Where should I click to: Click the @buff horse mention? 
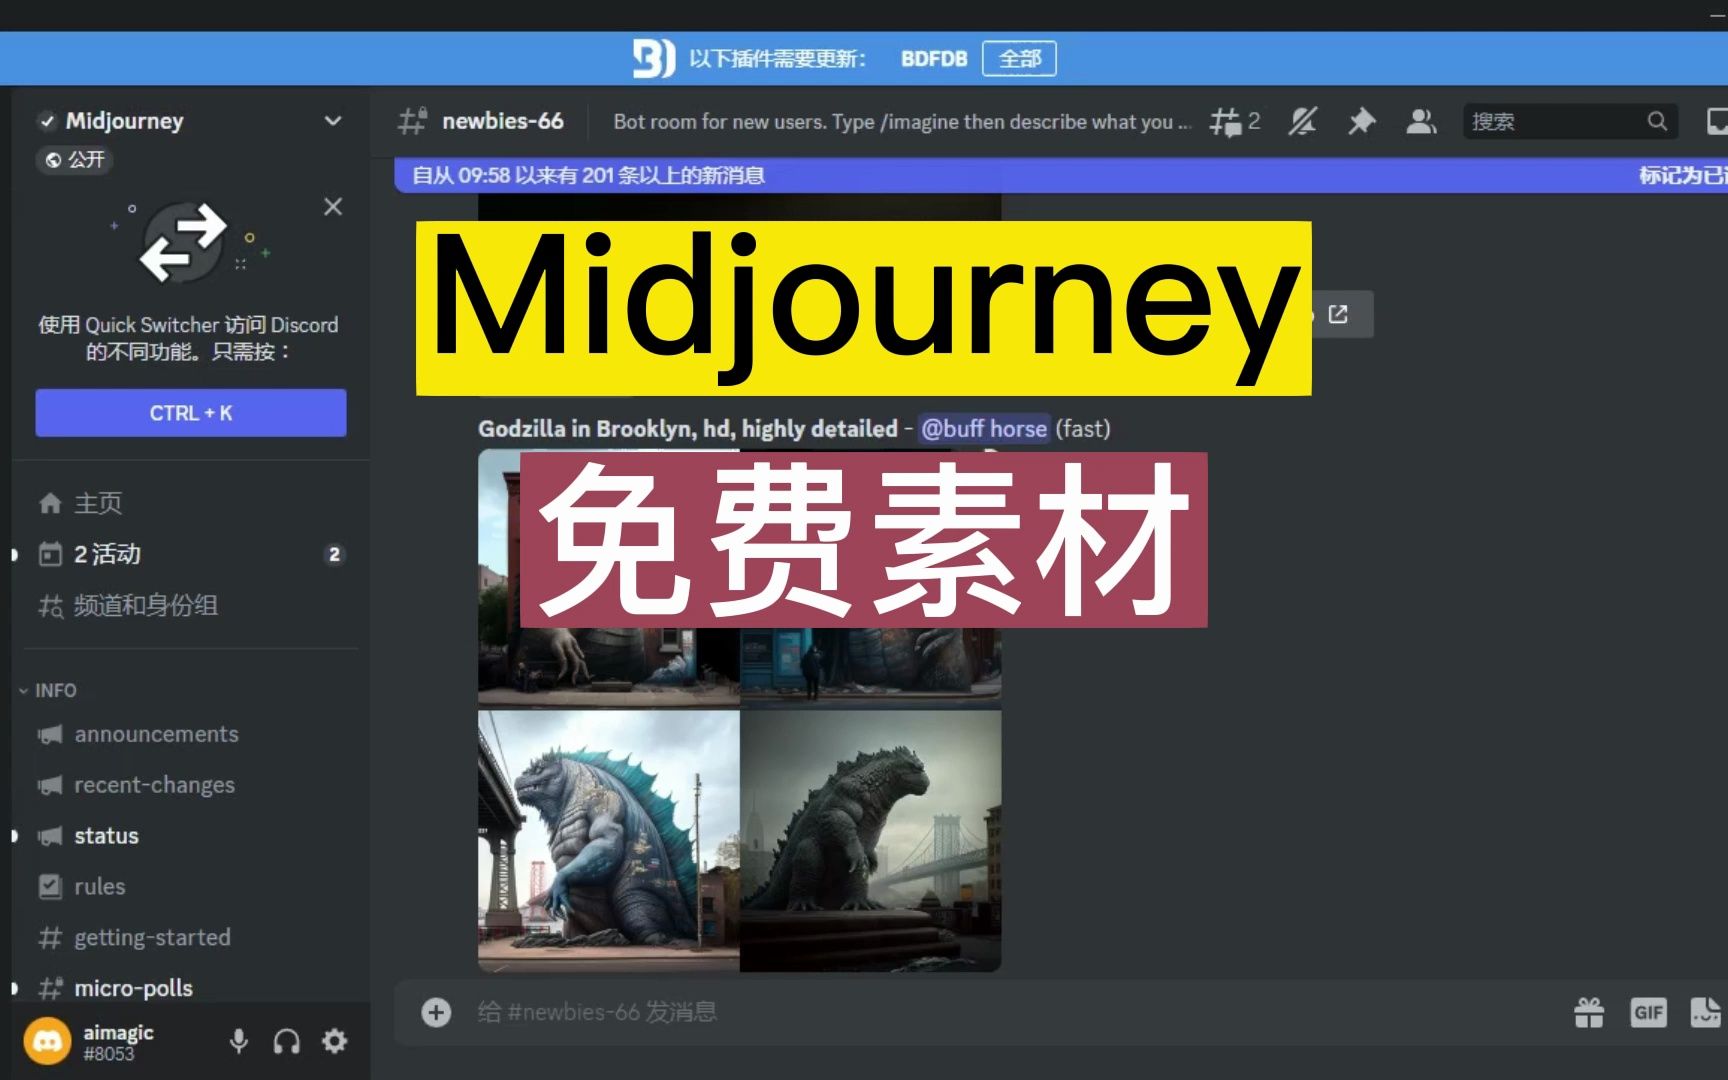(x=984, y=429)
